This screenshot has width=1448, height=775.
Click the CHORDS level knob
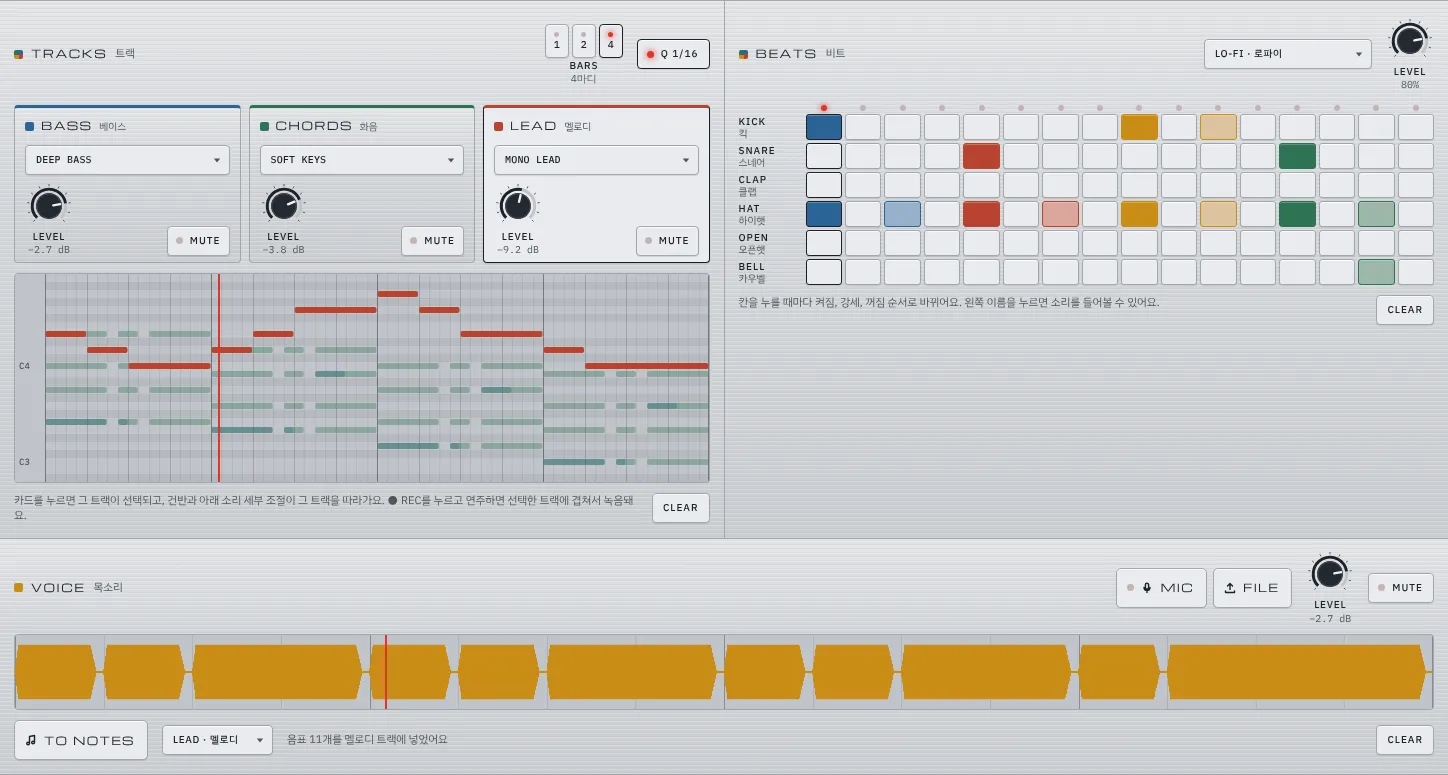(283, 205)
